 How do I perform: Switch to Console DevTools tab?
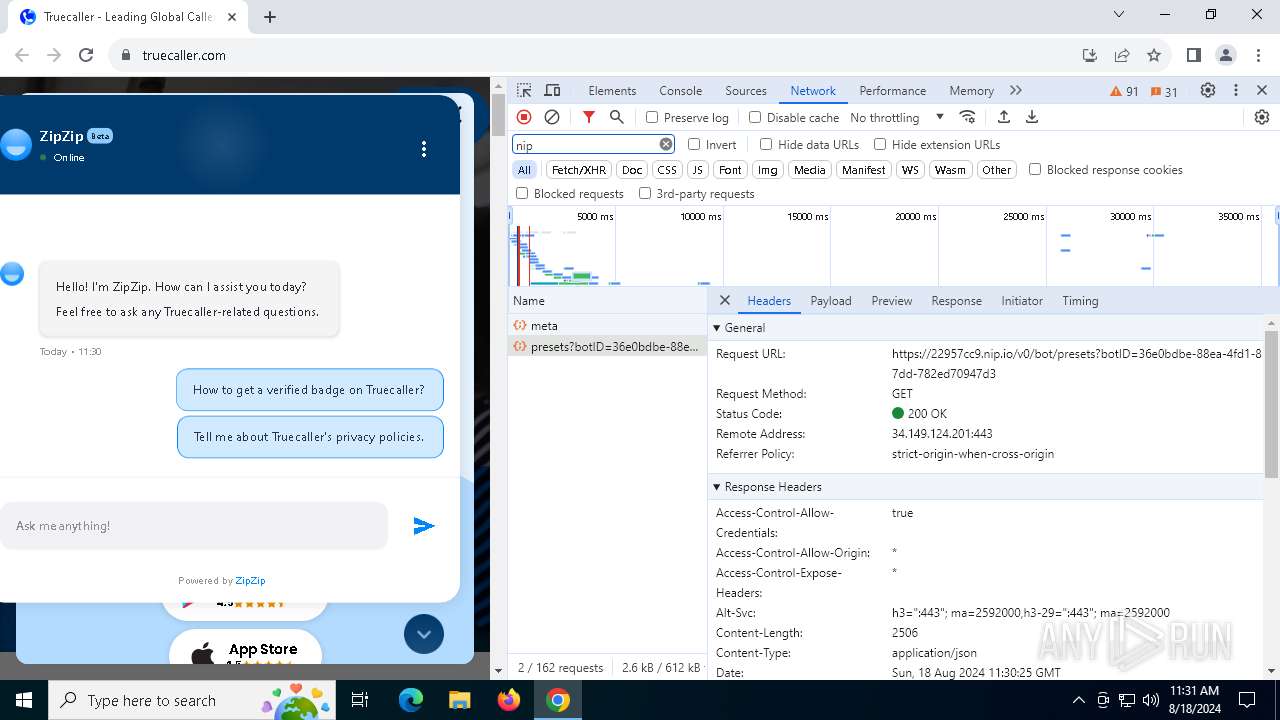coord(680,90)
